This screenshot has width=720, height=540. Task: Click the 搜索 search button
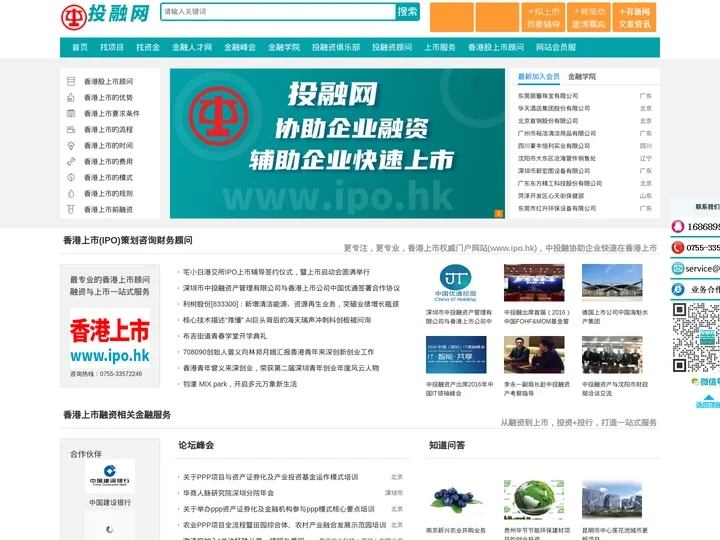tap(407, 12)
